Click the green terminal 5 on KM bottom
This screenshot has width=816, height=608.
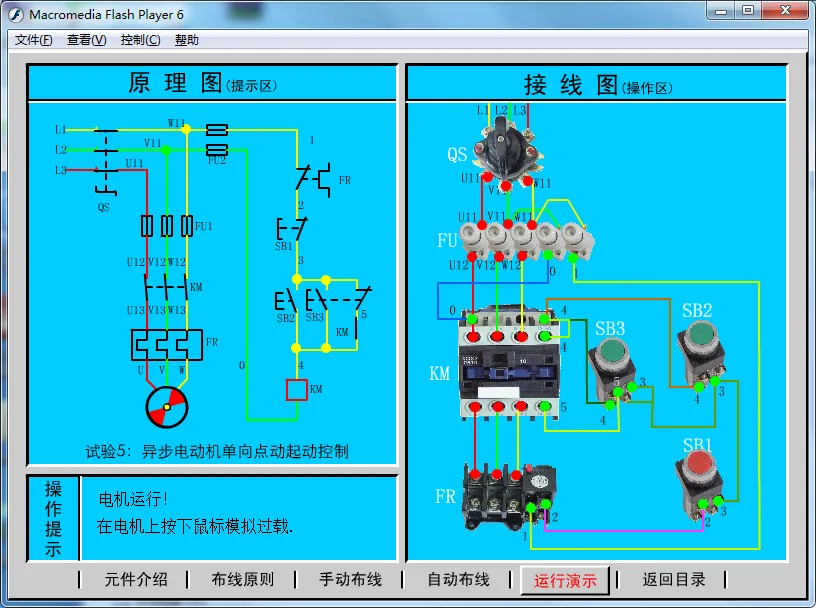point(544,406)
